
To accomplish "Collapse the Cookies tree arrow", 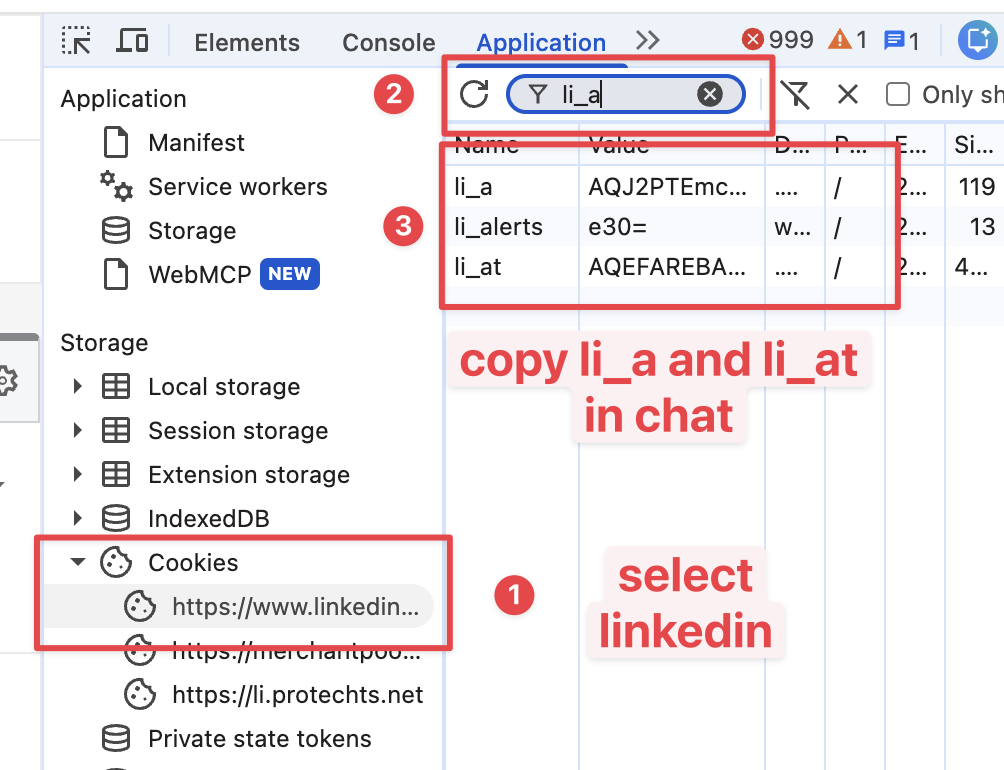I will [77, 562].
